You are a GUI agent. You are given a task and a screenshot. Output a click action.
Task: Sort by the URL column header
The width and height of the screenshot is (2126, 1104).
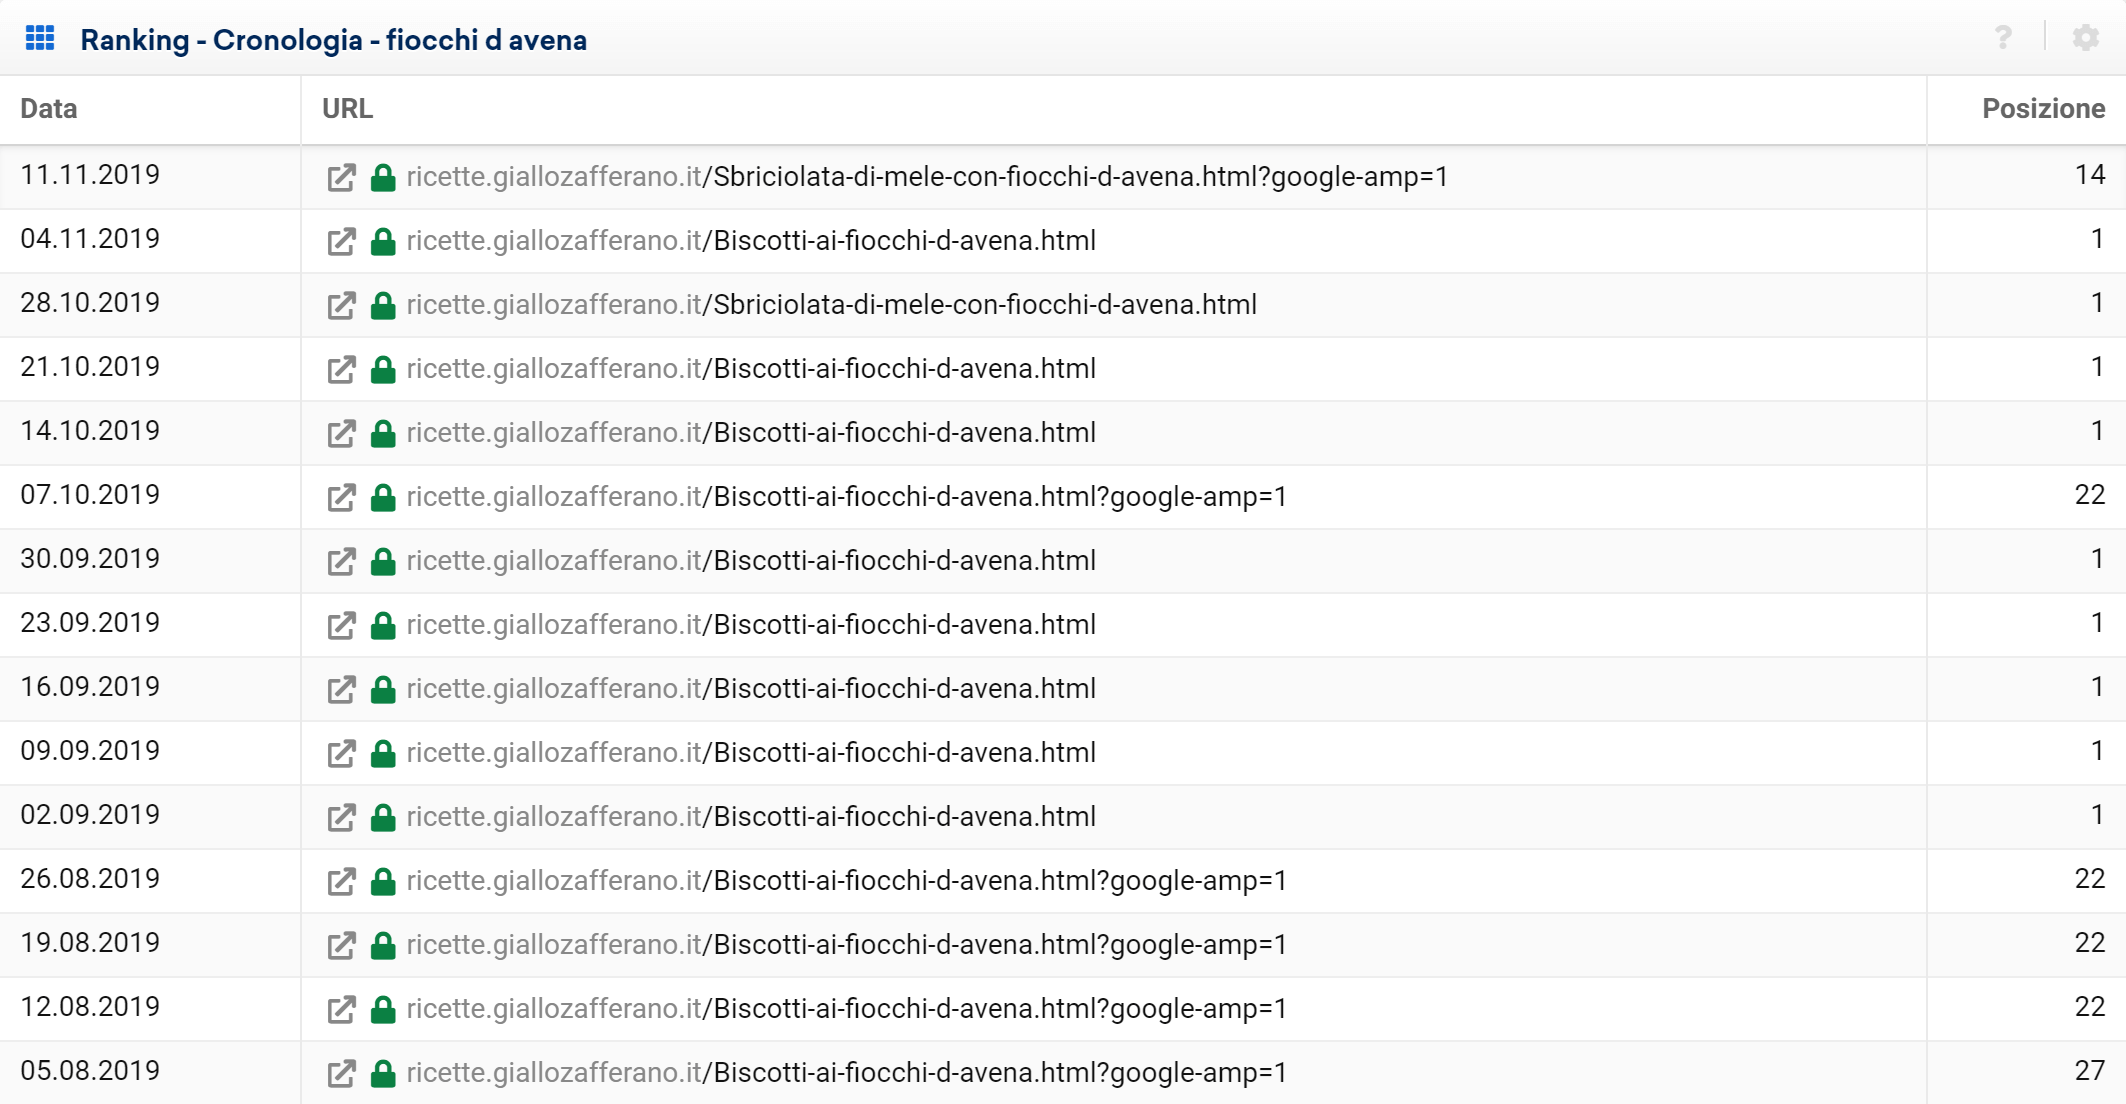tap(347, 109)
